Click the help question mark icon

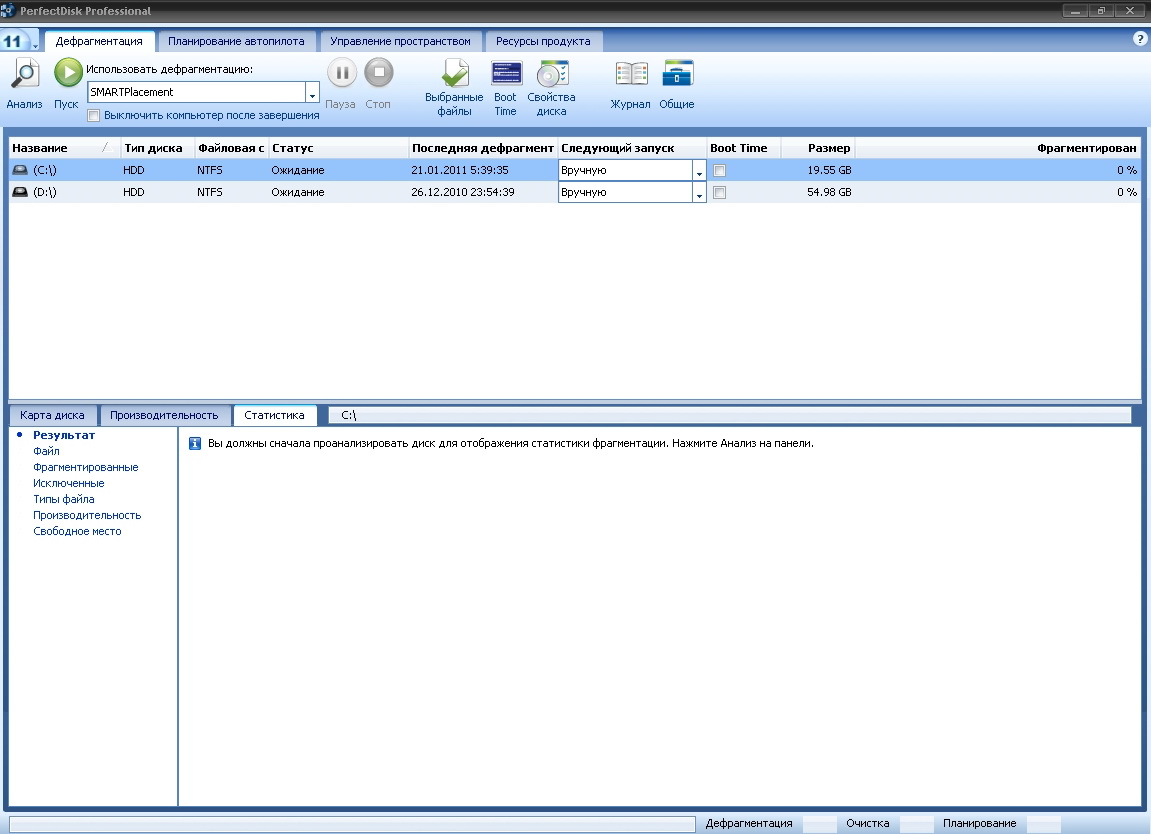tap(1140, 39)
